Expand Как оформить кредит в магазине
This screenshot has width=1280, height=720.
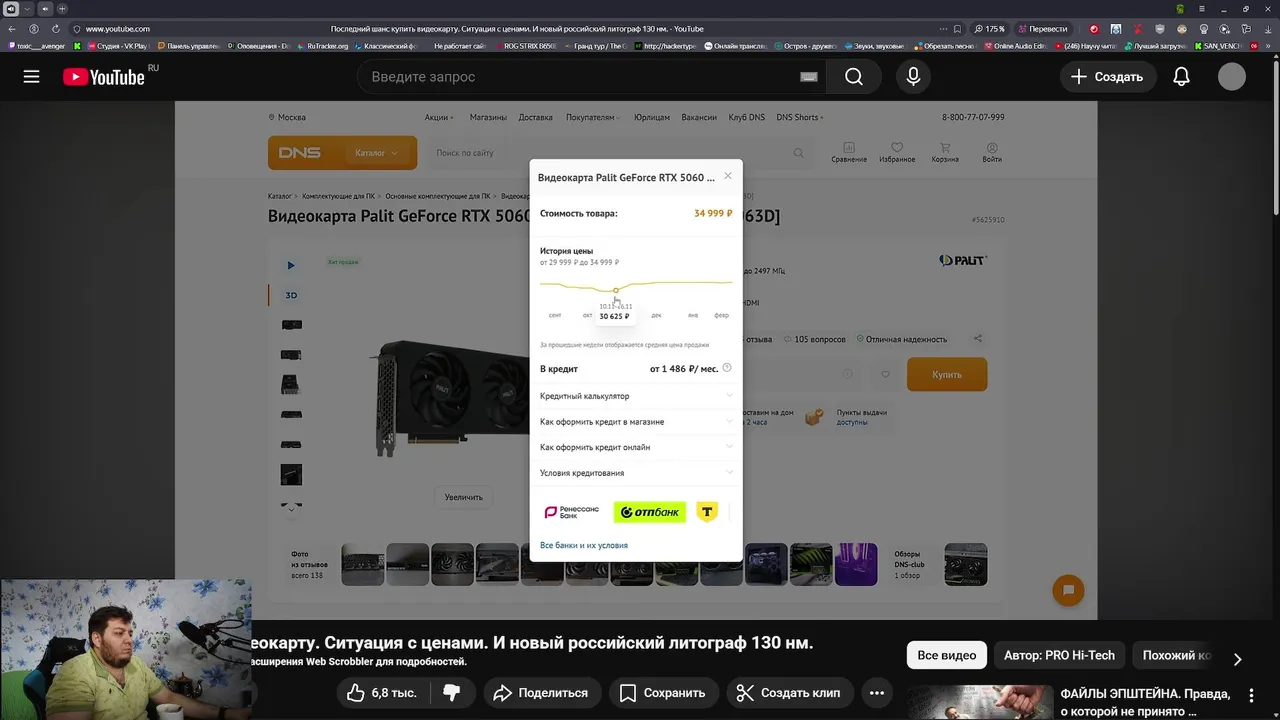[x=636, y=422]
